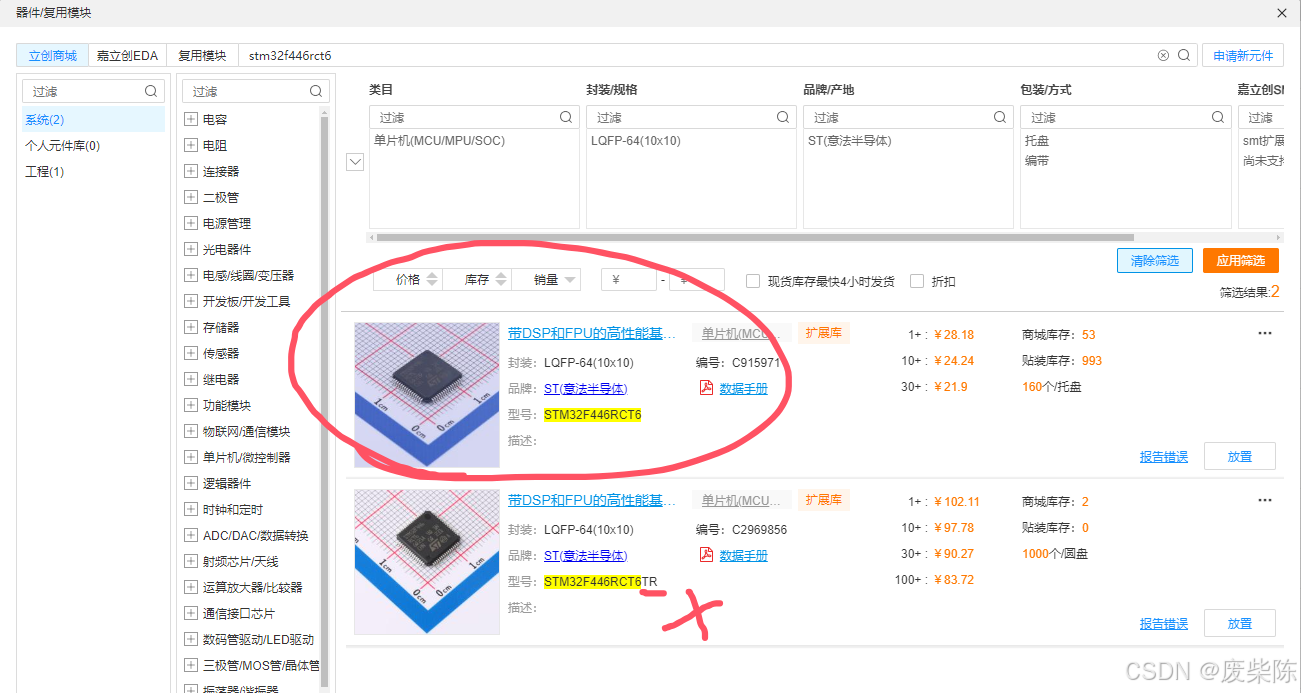Screen dimensions: 1301x693
Task: Click 放置 button for STM32F446RCT6
Action: point(1240,456)
